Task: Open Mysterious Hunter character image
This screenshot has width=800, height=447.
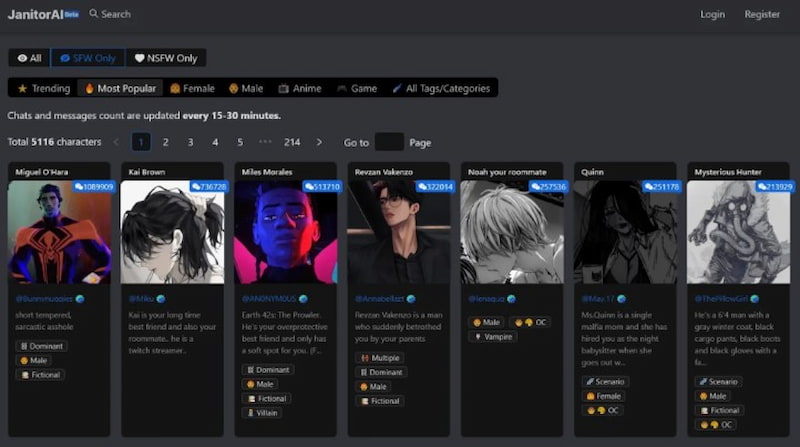Action: tap(739, 232)
